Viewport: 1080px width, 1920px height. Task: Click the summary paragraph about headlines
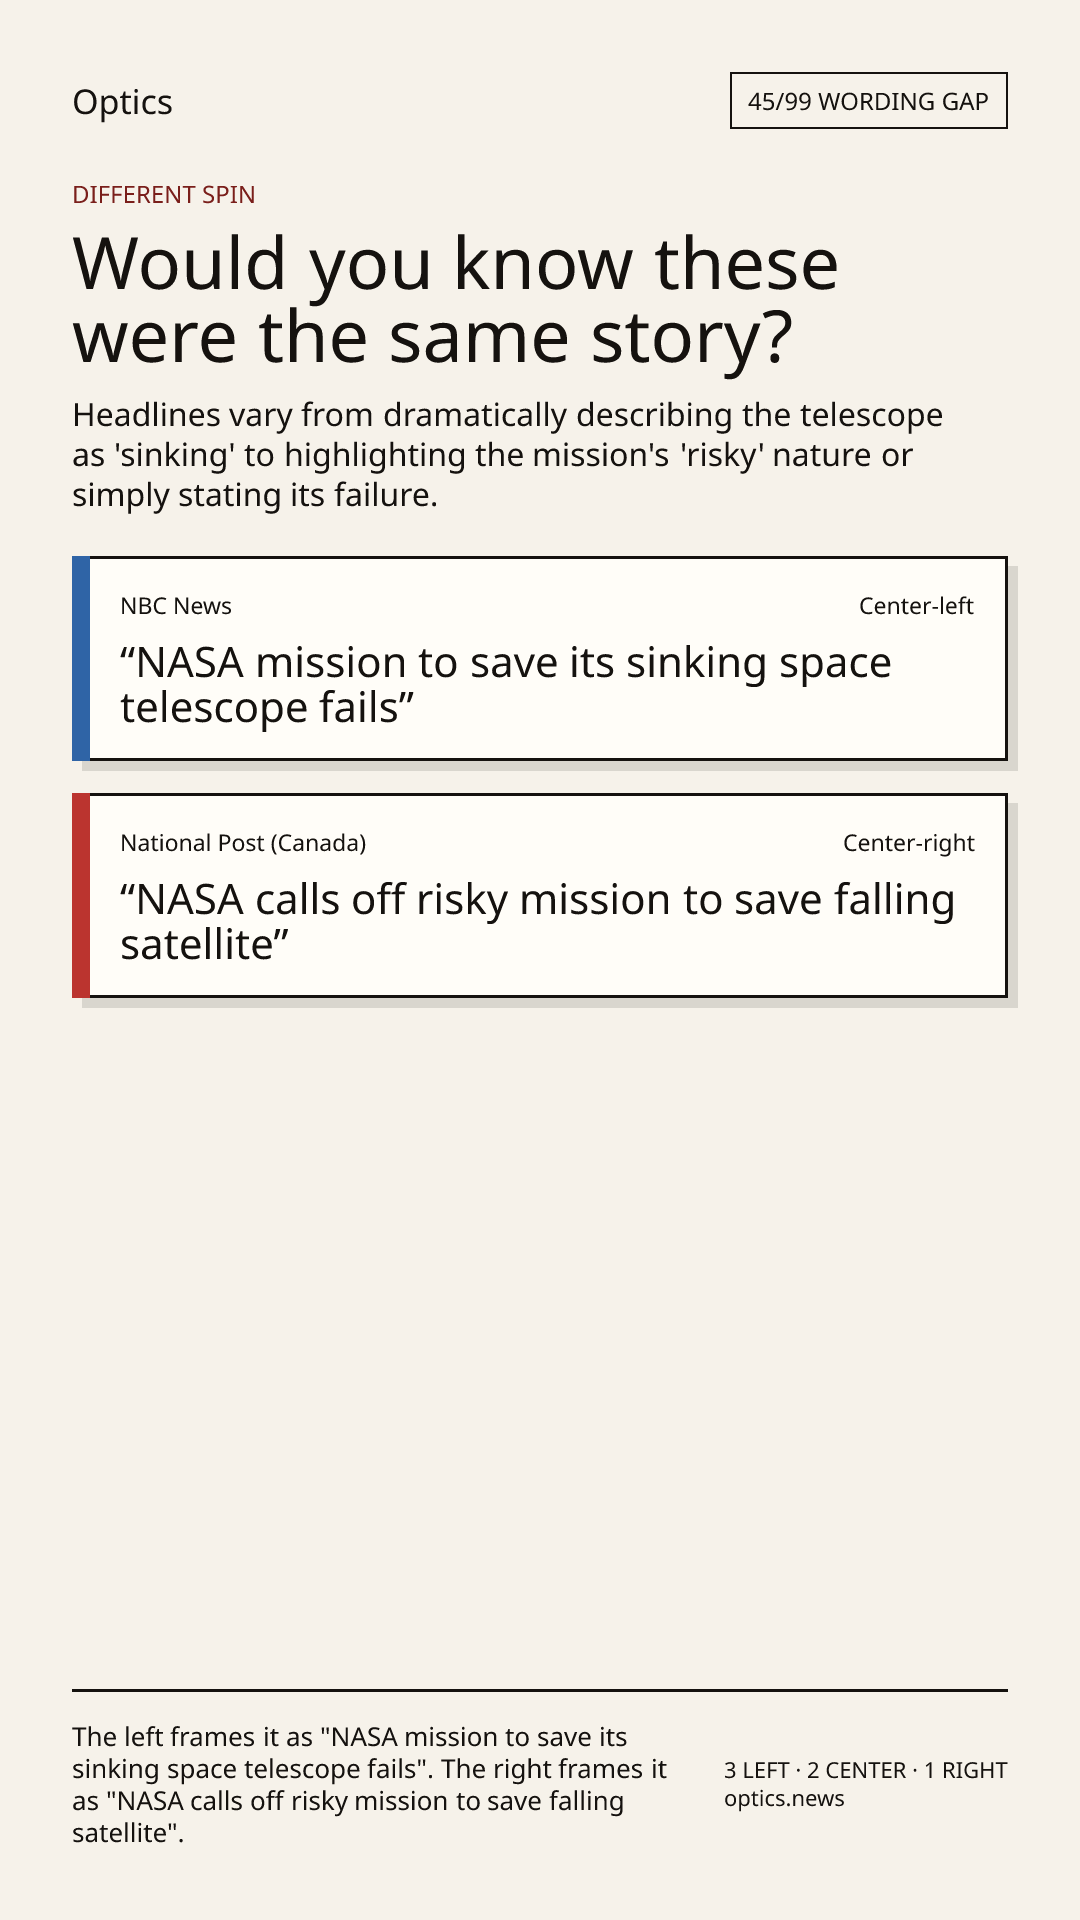tap(508, 455)
